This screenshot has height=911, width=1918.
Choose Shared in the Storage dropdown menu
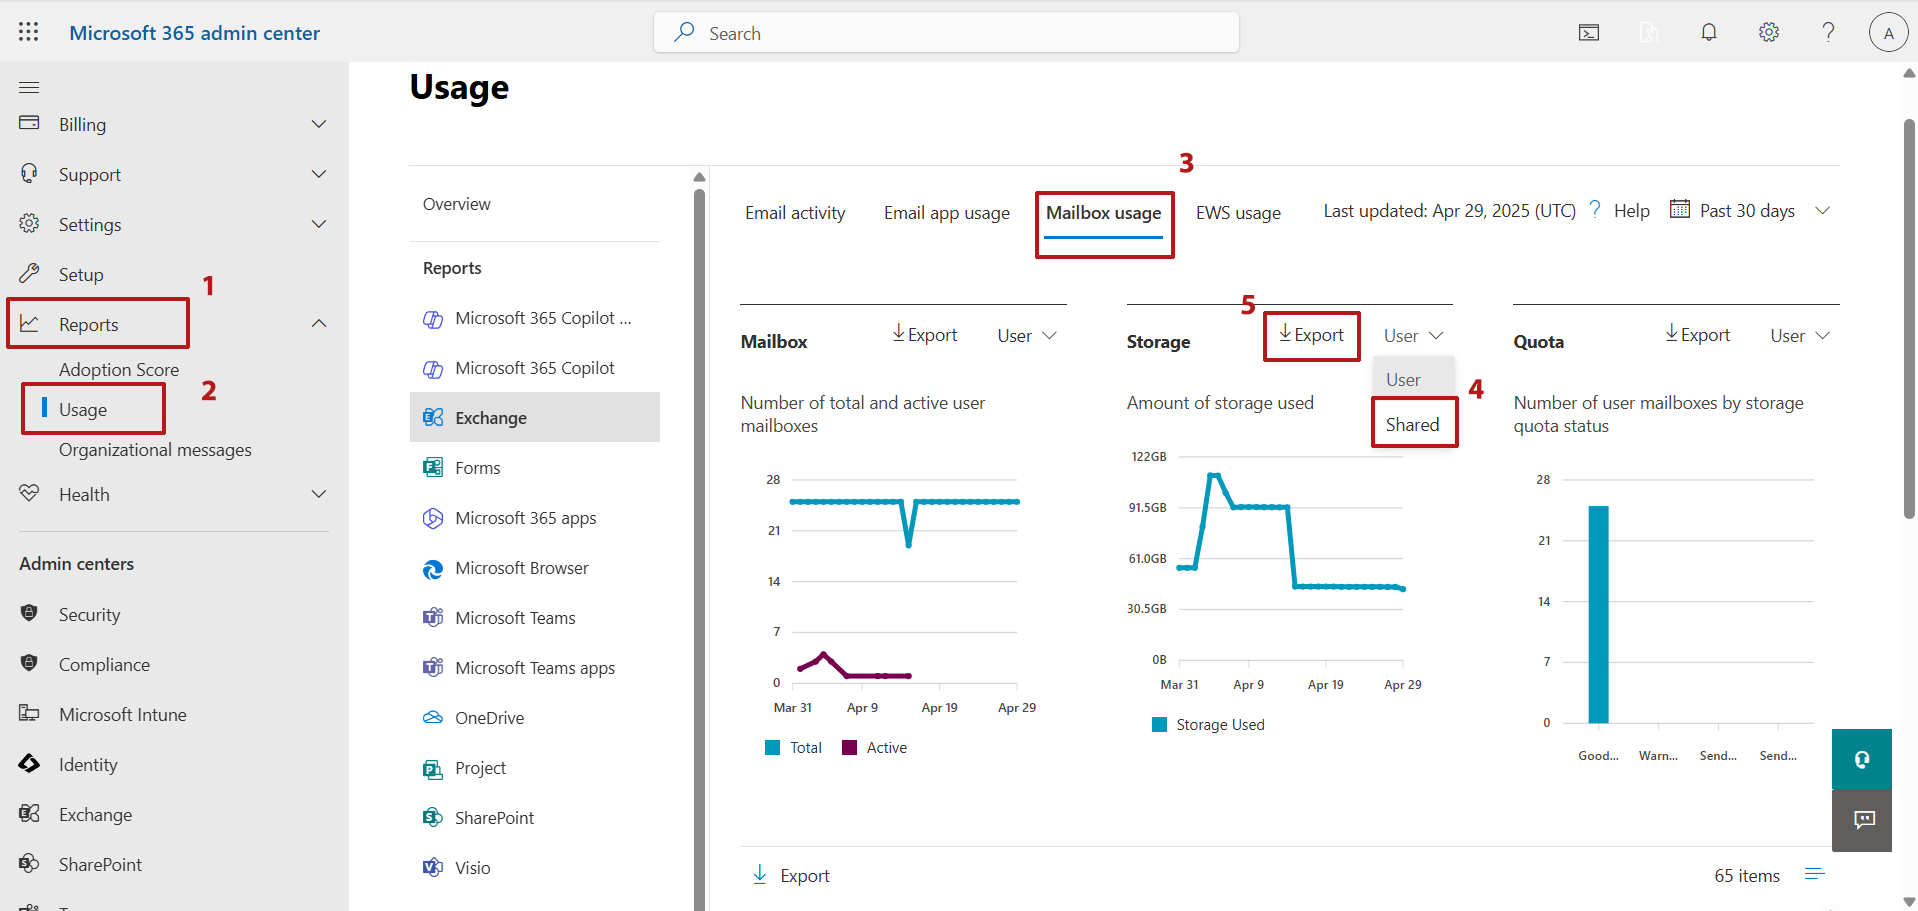click(x=1413, y=424)
